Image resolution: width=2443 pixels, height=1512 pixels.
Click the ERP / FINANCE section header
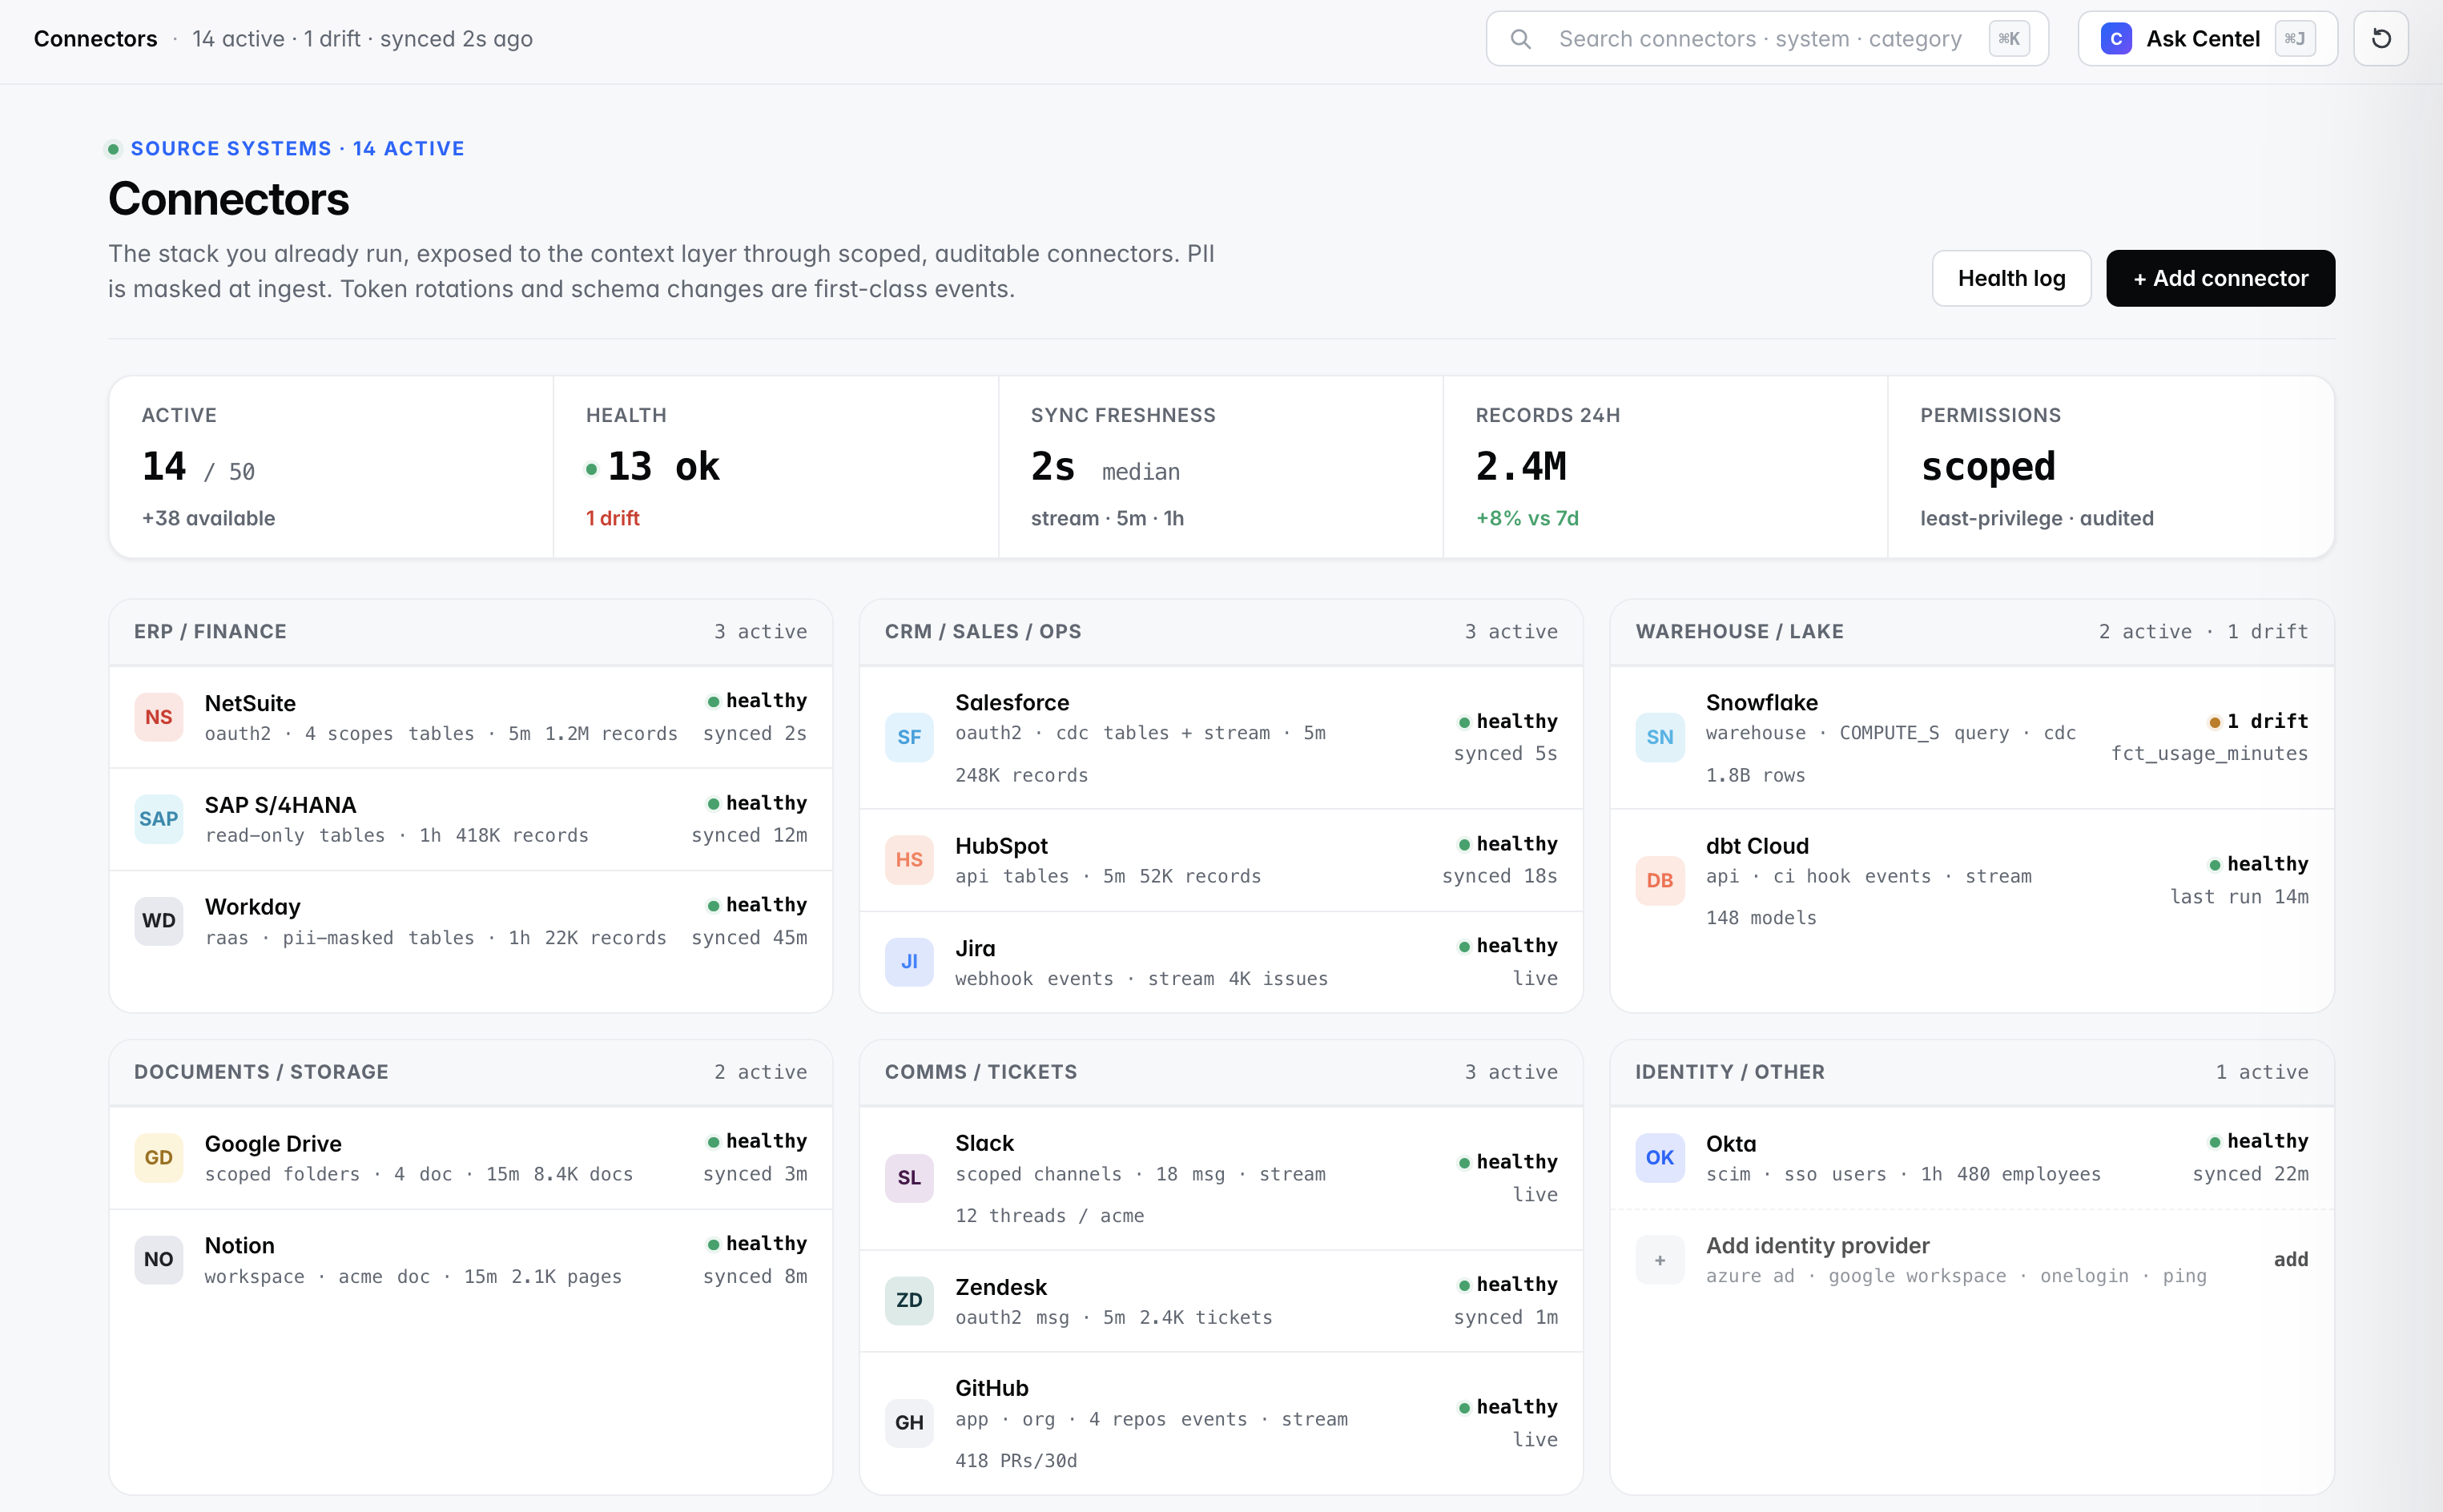coord(210,631)
